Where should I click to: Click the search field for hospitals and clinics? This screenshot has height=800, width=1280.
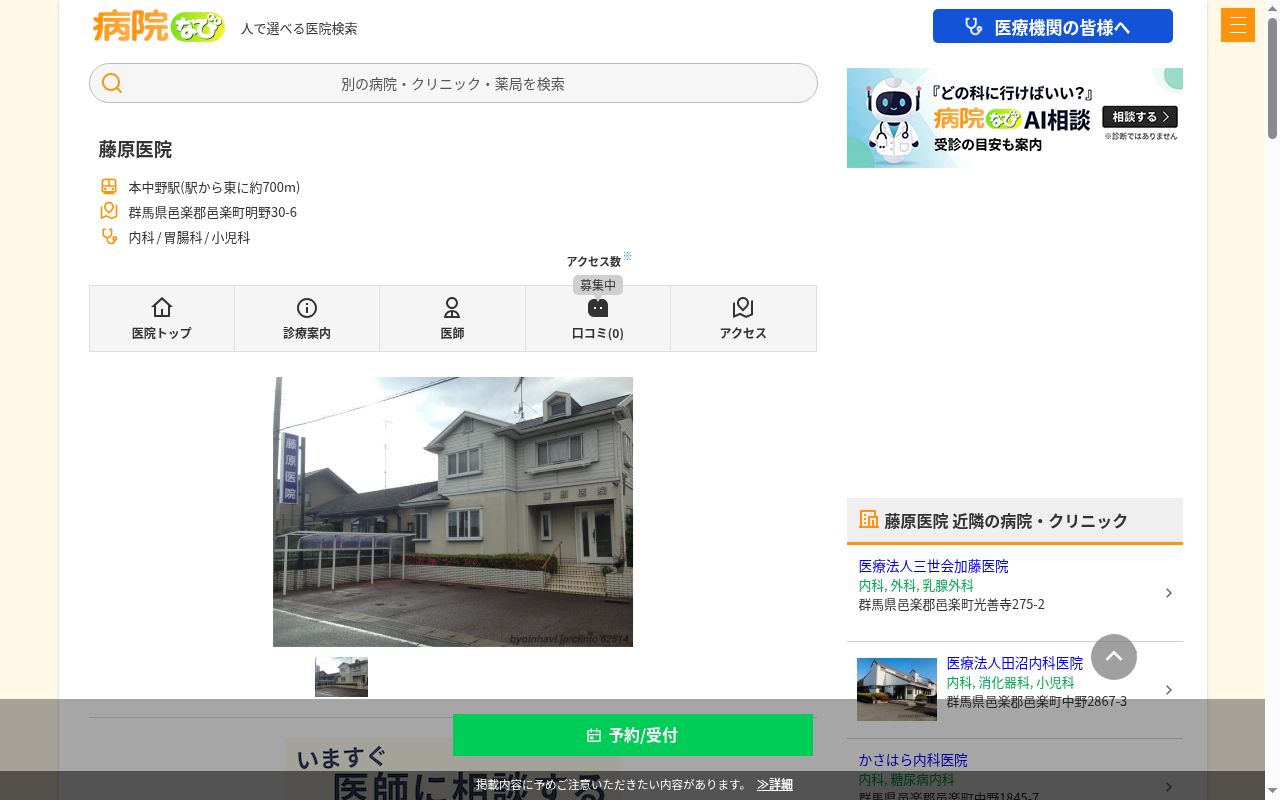453,83
